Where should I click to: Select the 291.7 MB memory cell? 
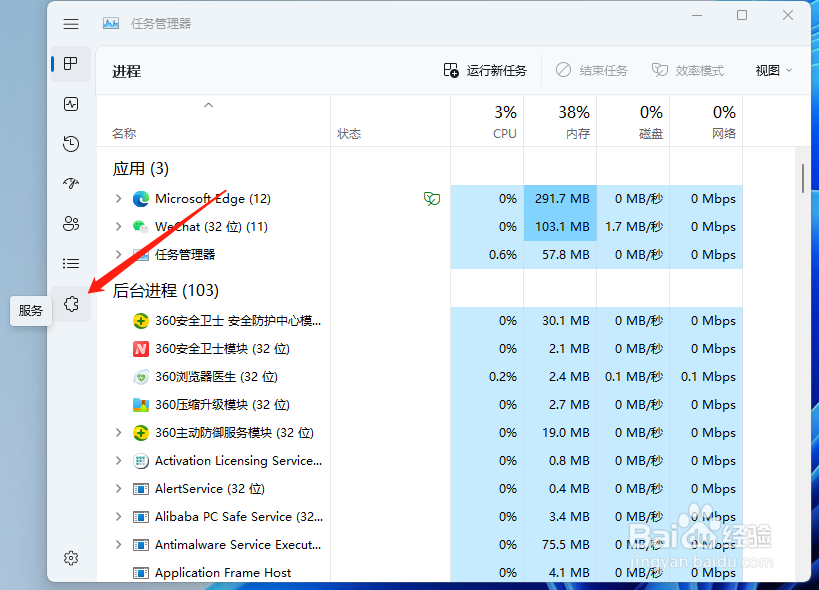560,199
